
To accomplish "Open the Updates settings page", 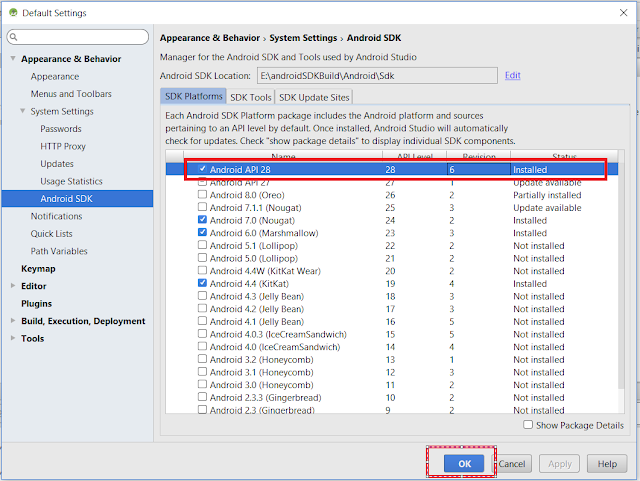I will 57,164.
